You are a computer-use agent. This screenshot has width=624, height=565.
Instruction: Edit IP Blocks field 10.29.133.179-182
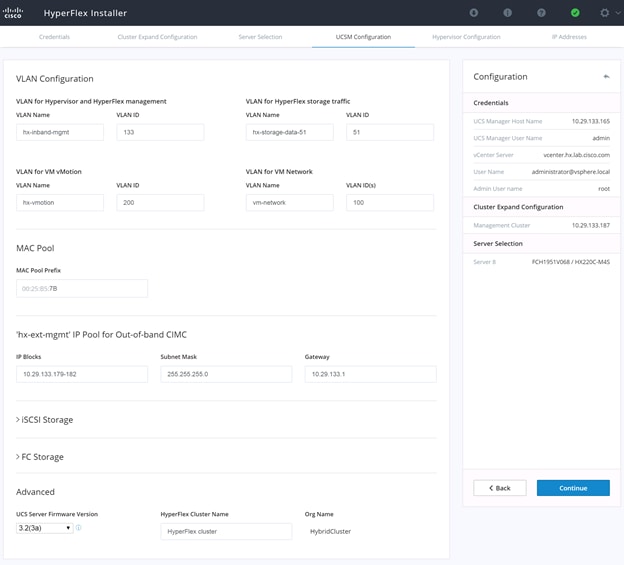coord(82,374)
